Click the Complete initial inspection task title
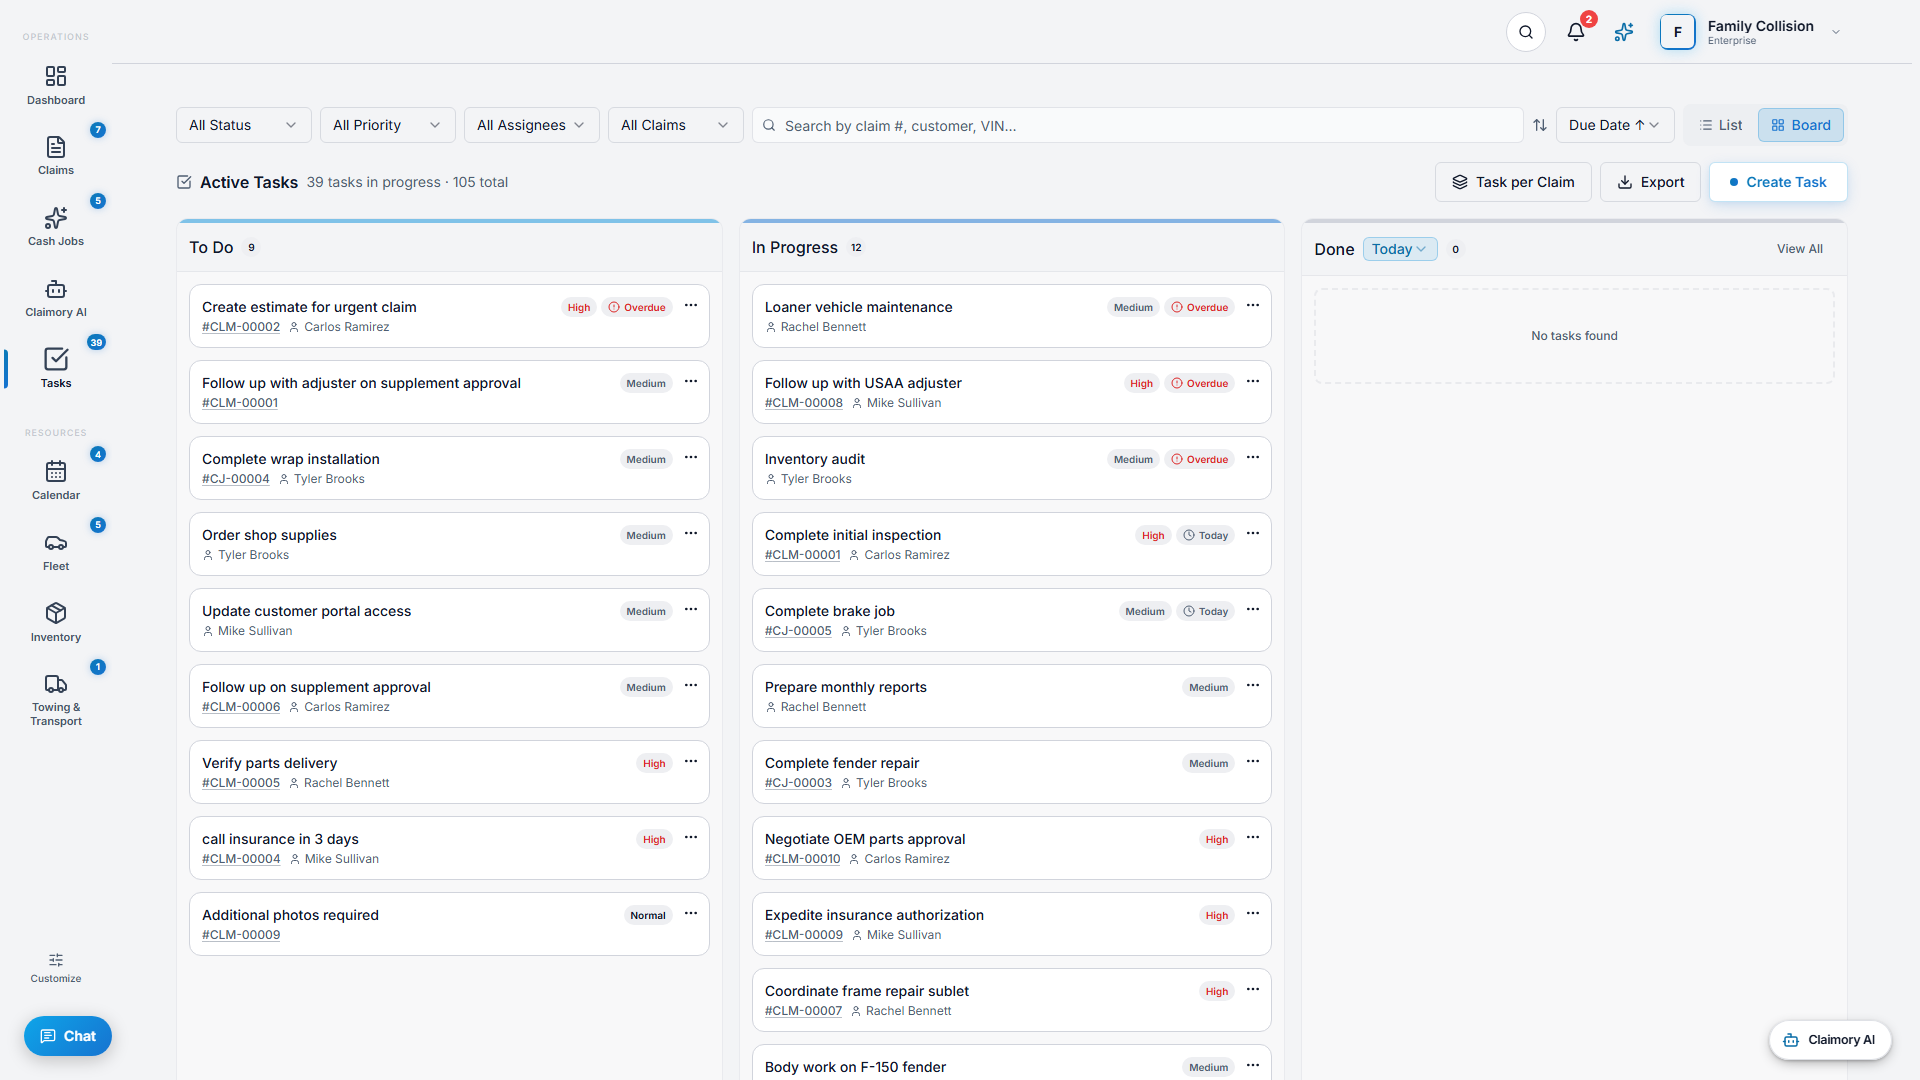This screenshot has width=1920, height=1080. (x=853, y=535)
